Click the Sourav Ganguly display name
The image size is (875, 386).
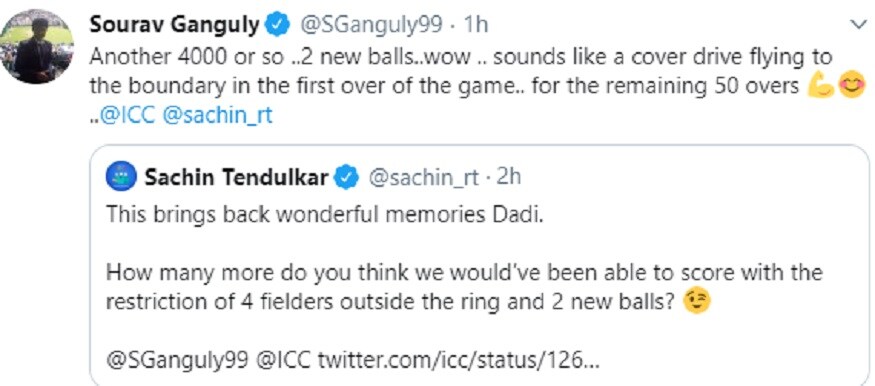[175, 25]
